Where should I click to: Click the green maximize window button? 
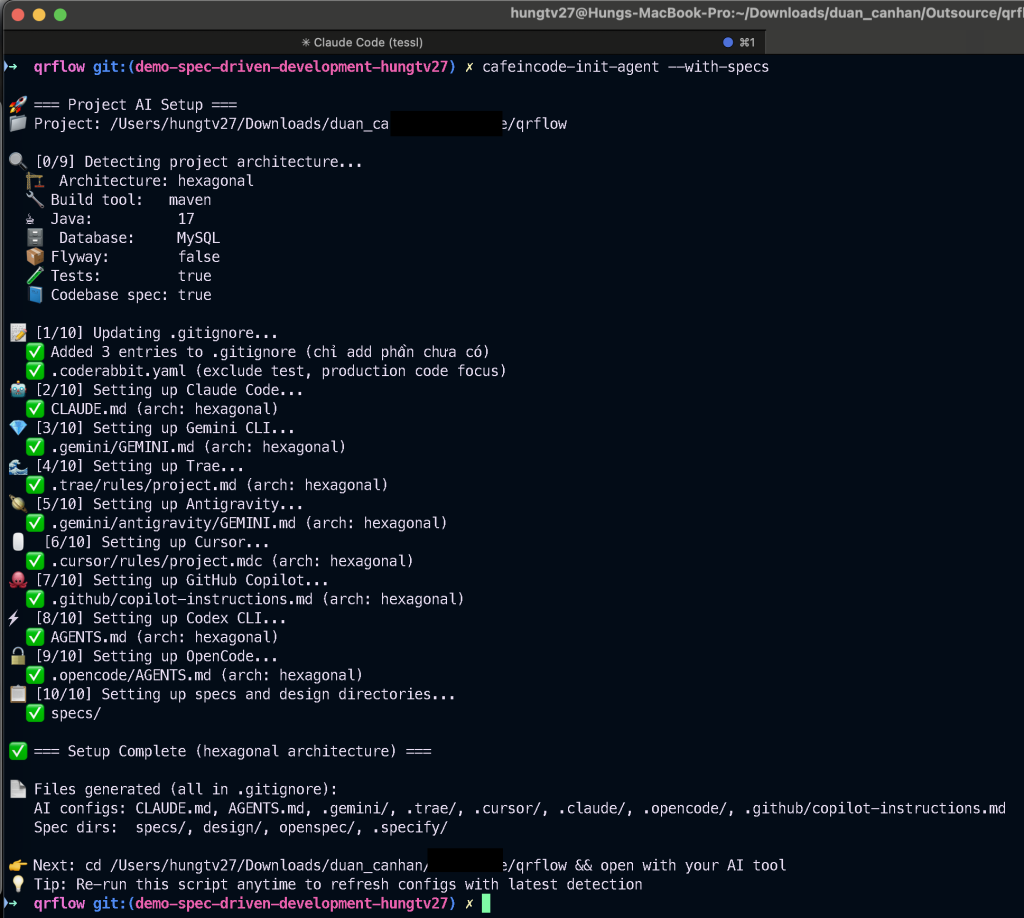click(x=60, y=15)
